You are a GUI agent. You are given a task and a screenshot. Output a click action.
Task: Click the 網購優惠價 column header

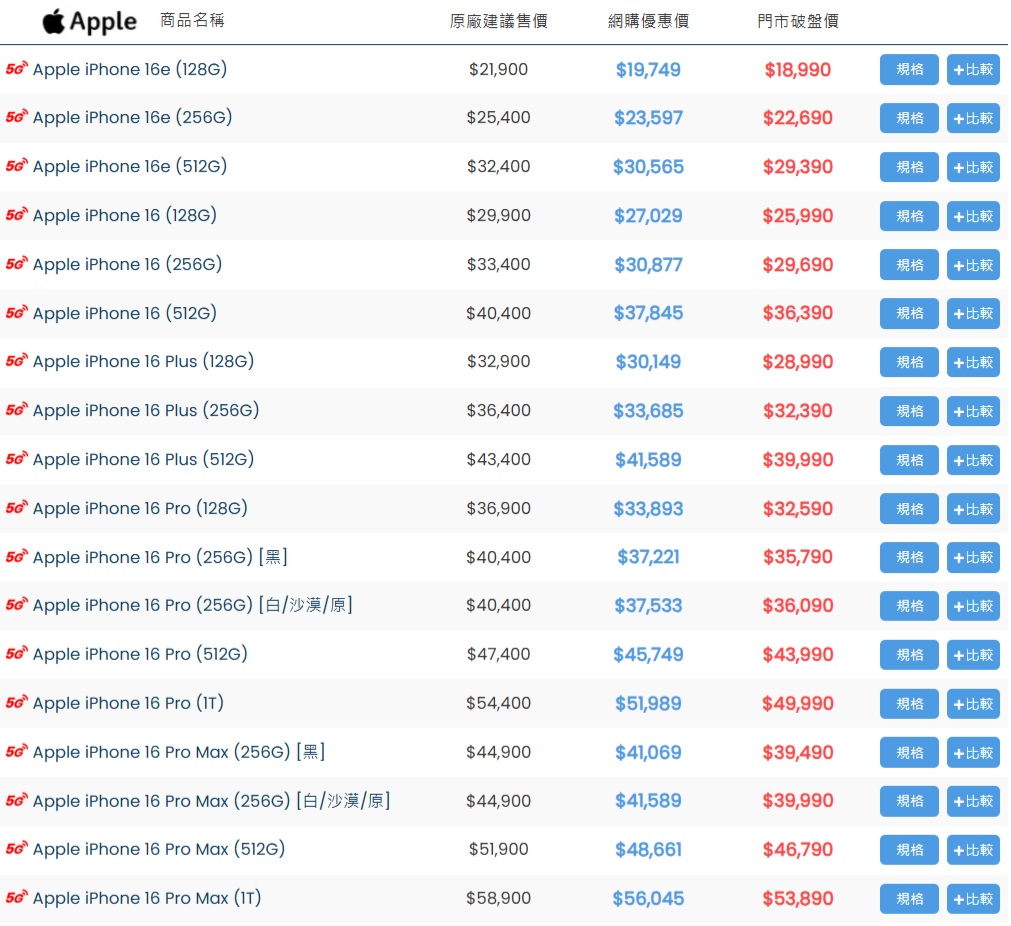pos(648,21)
